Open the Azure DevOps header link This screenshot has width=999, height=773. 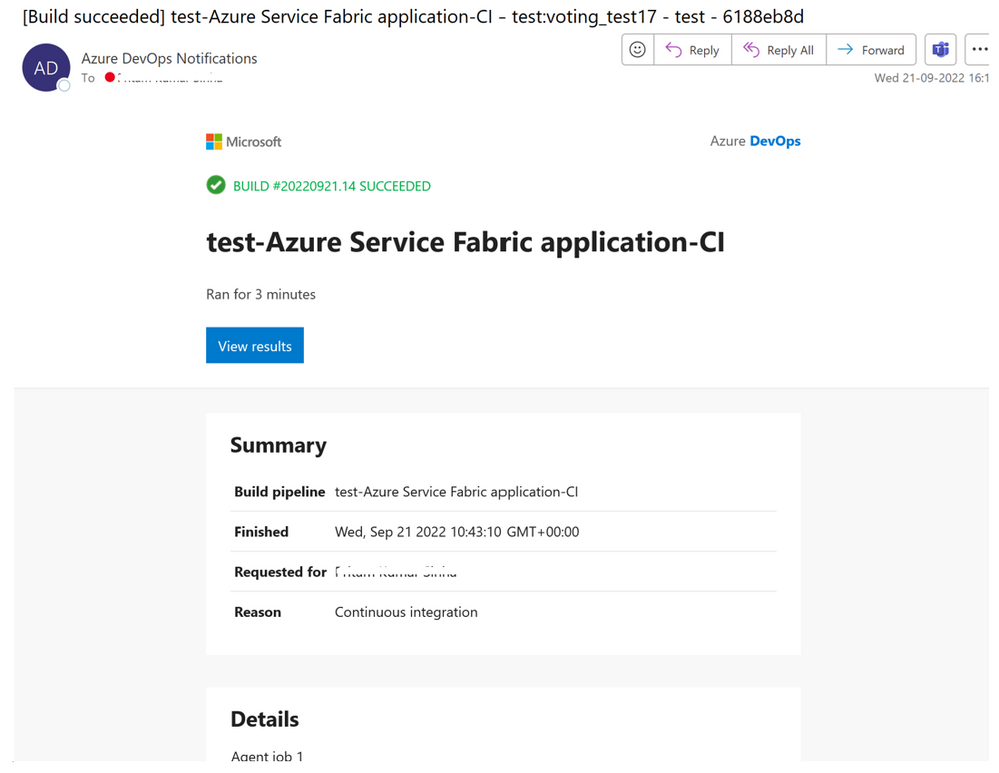click(x=755, y=142)
